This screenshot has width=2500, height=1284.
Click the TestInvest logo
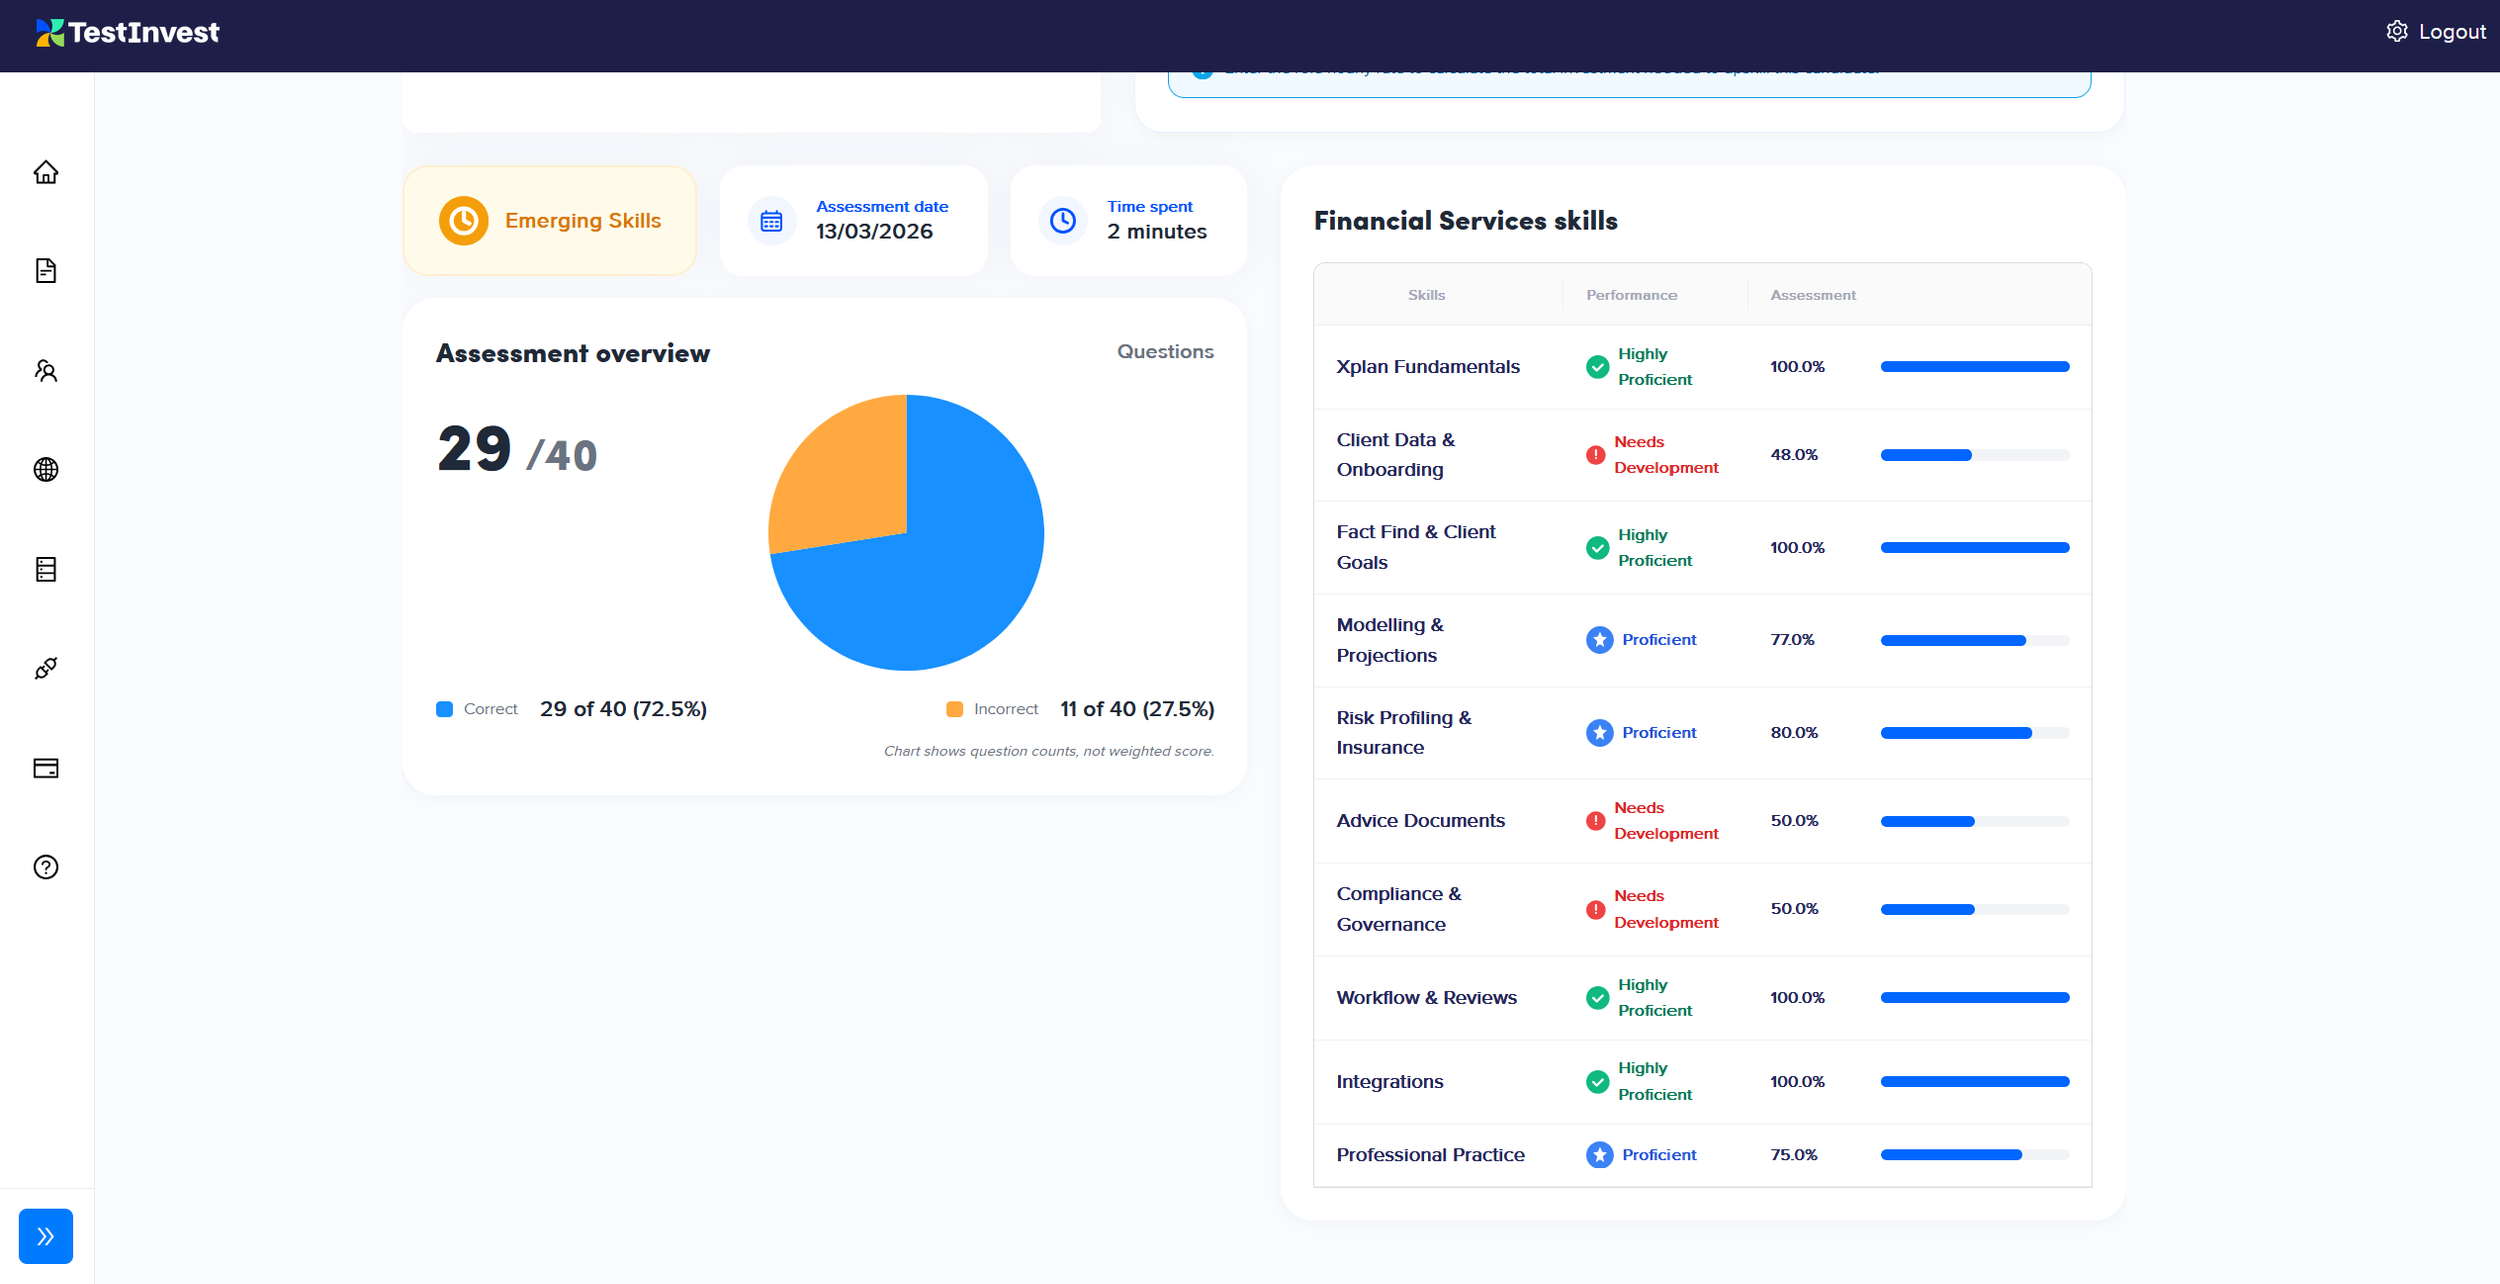coord(127,33)
